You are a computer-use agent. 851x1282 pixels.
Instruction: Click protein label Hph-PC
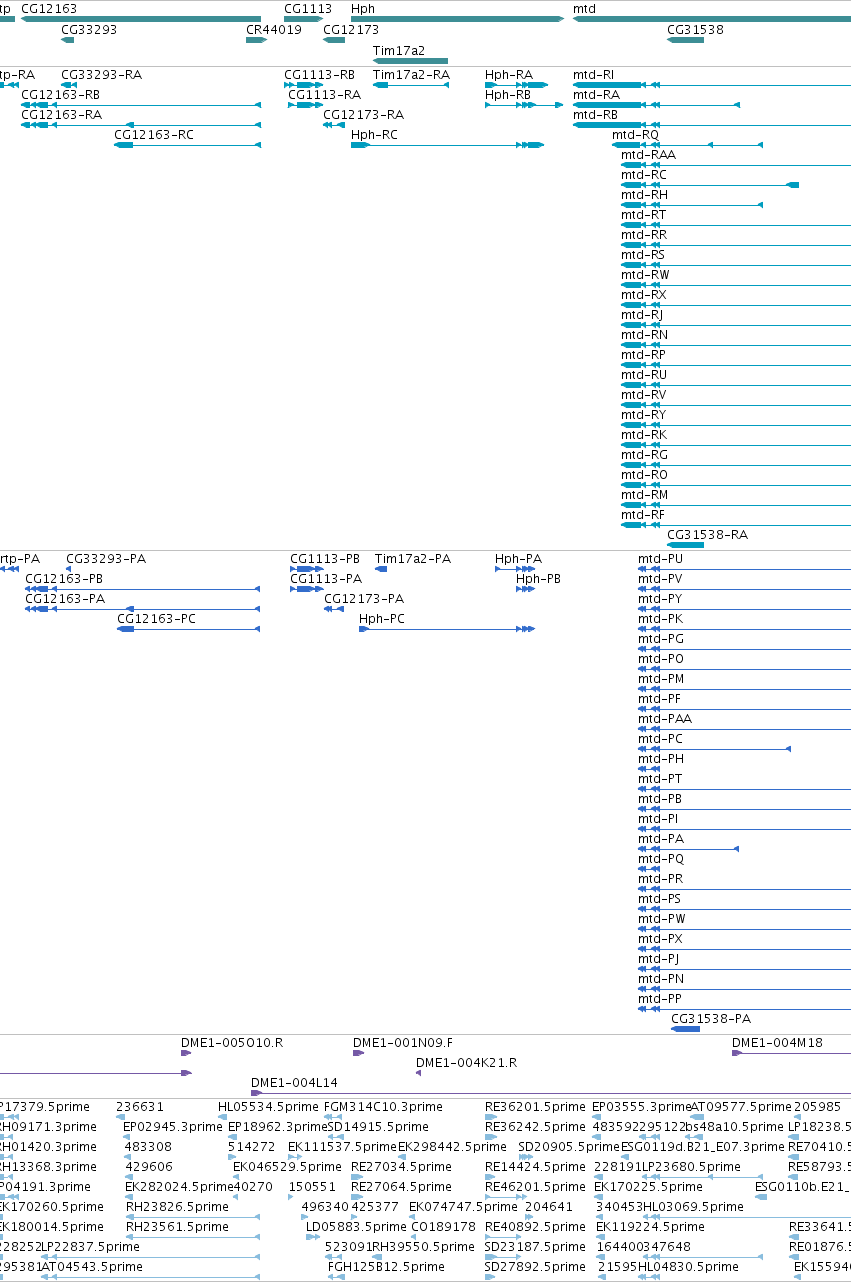coord(382,619)
